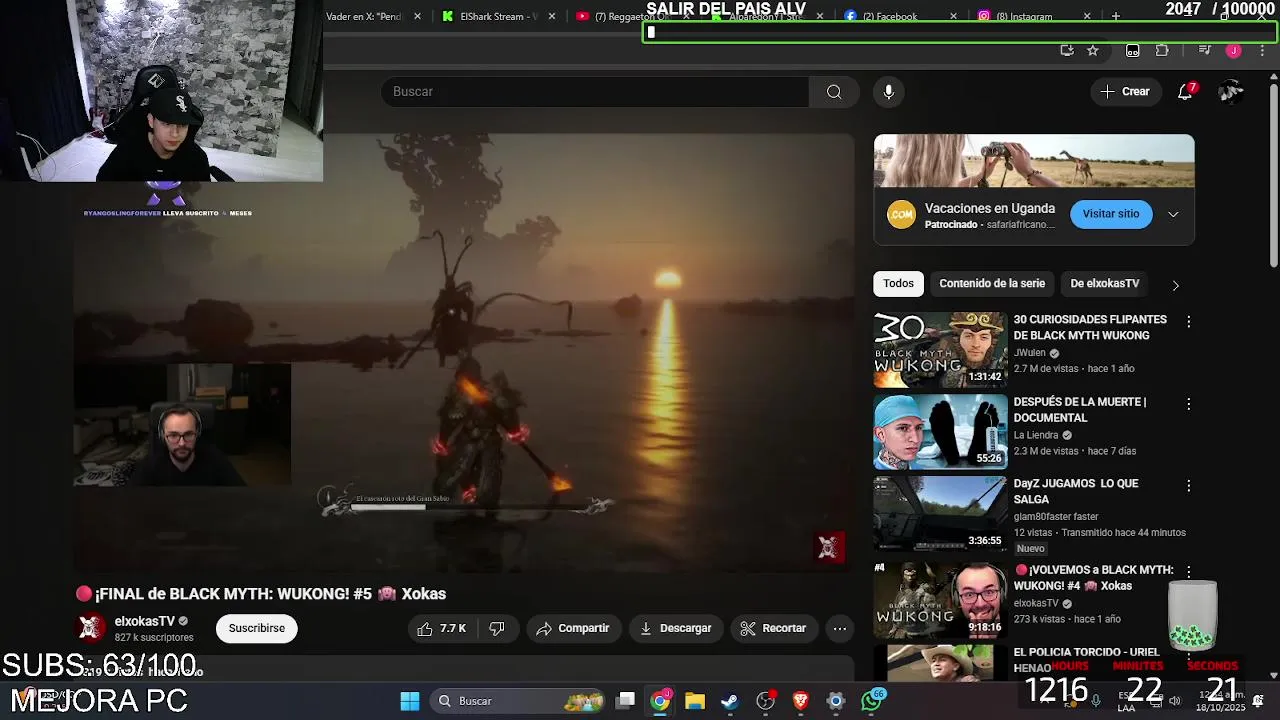The width and height of the screenshot is (1280, 720).
Task: Open YouTube notifications bell
Action: point(1185,91)
